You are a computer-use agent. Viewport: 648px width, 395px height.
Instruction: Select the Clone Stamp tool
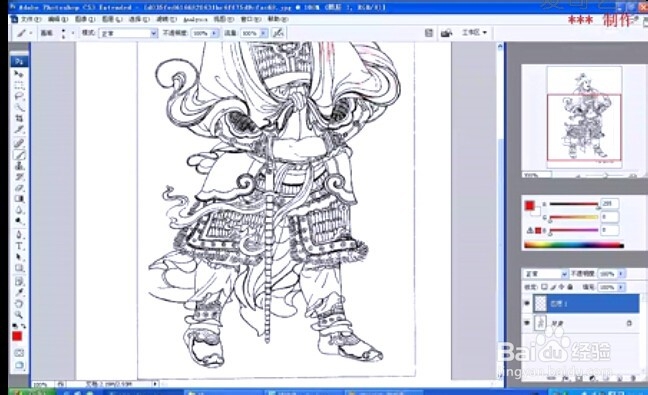(19, 166)
